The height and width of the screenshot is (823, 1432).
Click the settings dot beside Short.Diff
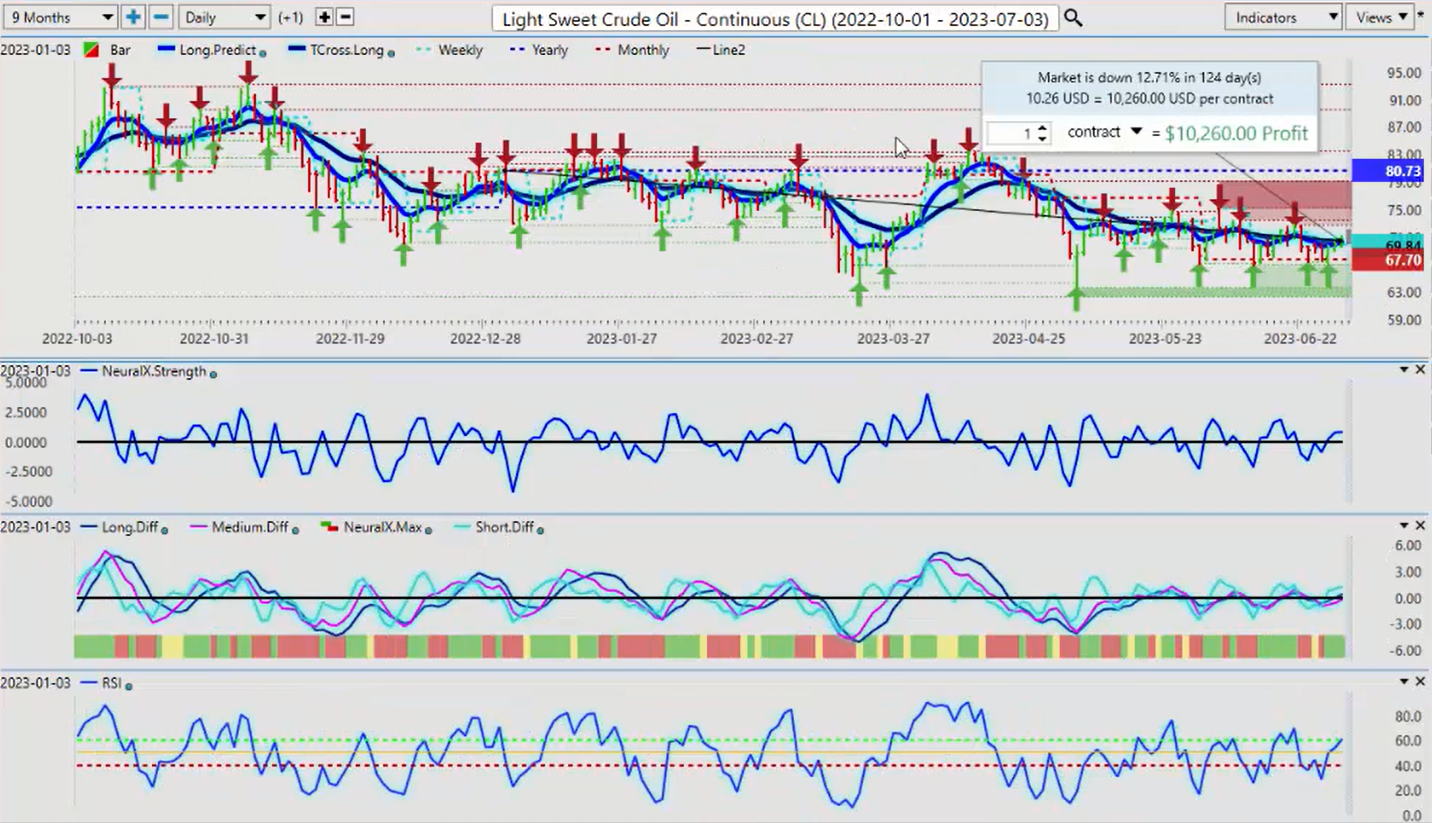[540, 529]
